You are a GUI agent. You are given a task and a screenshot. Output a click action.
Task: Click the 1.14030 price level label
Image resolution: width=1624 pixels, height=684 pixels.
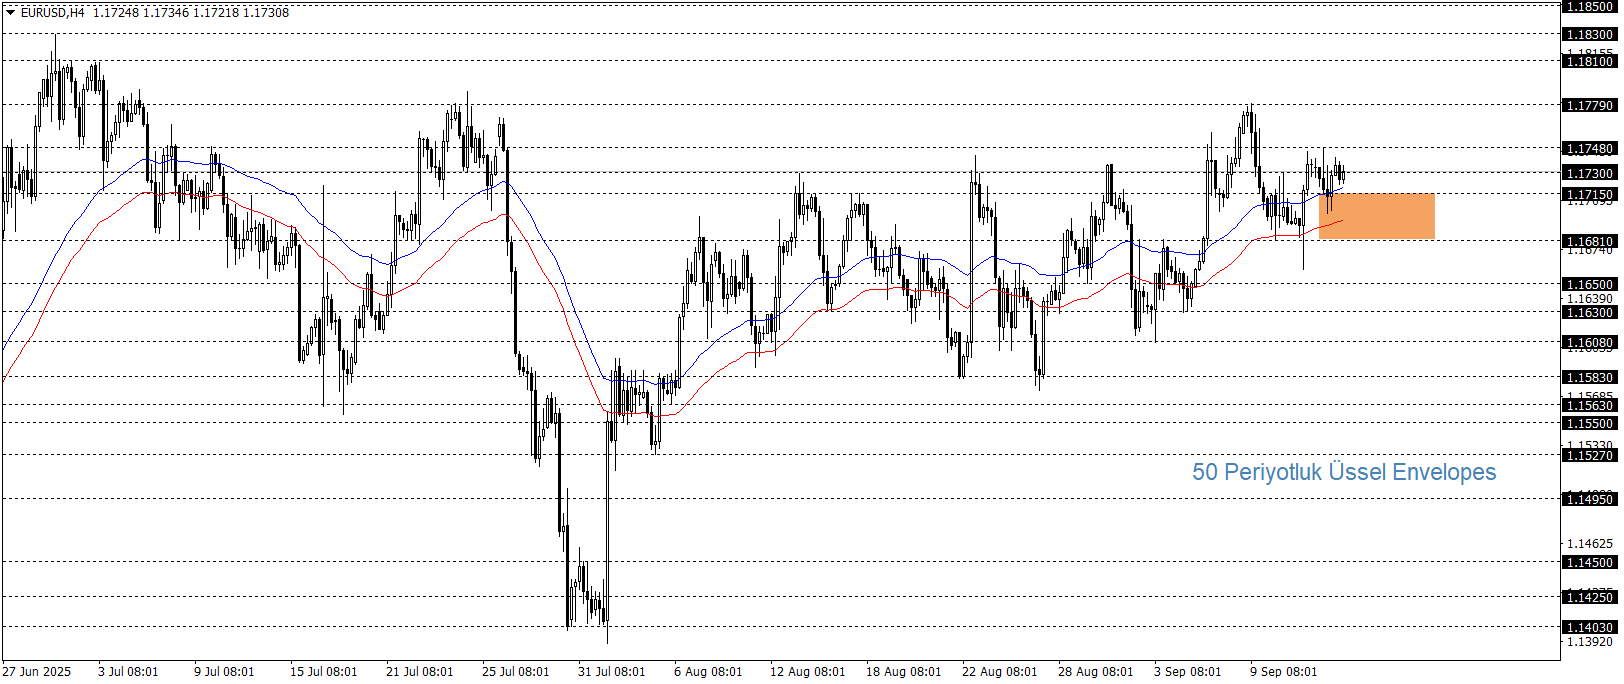point(1590,627)
